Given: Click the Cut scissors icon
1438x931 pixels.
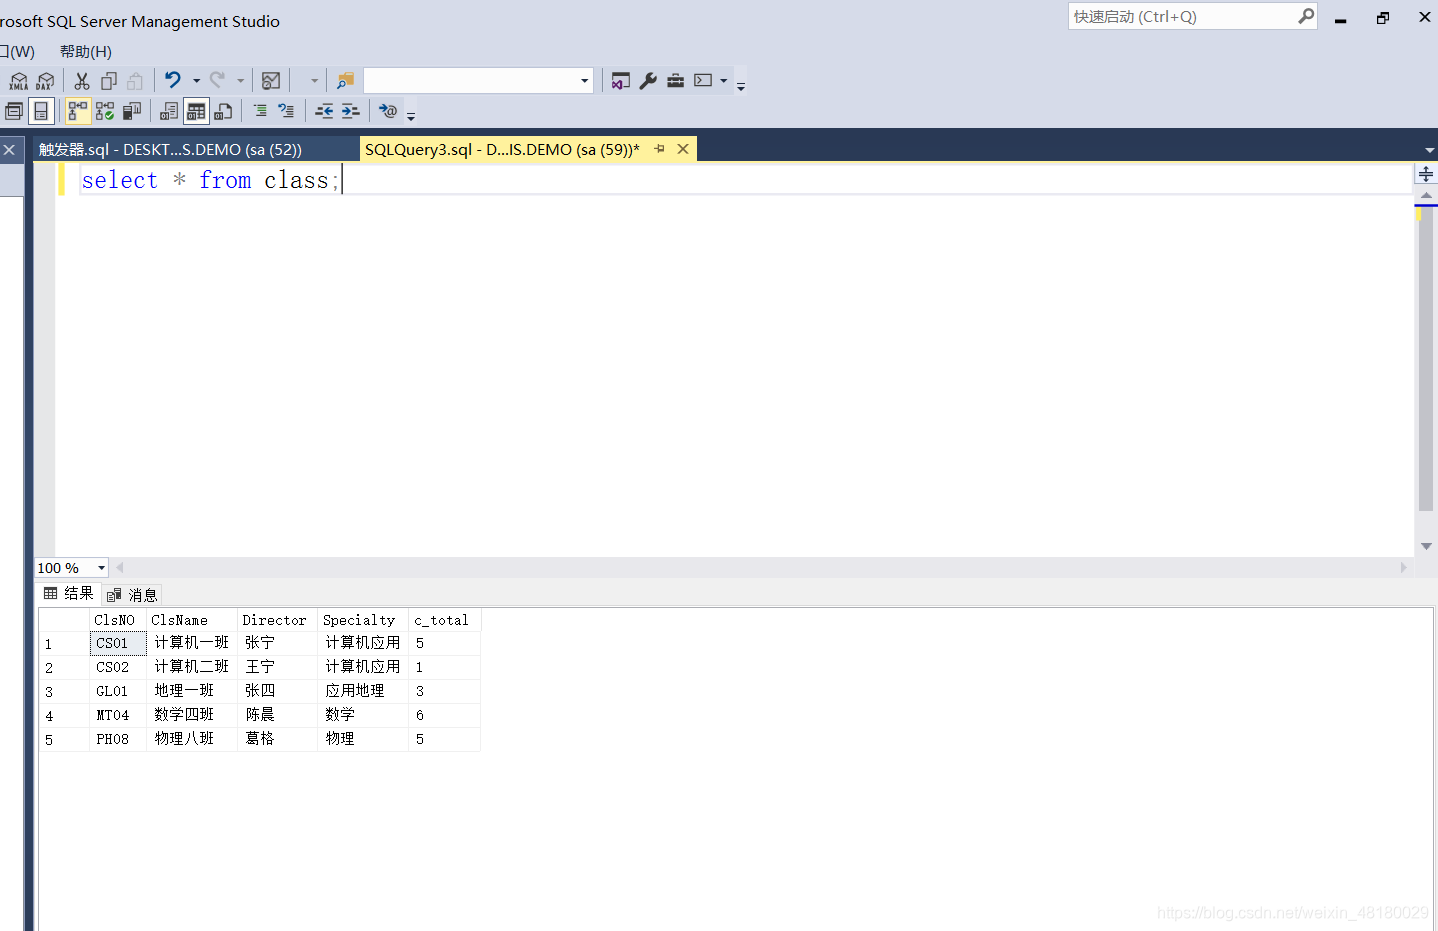Looking at the screenshot, I should 82,81.
